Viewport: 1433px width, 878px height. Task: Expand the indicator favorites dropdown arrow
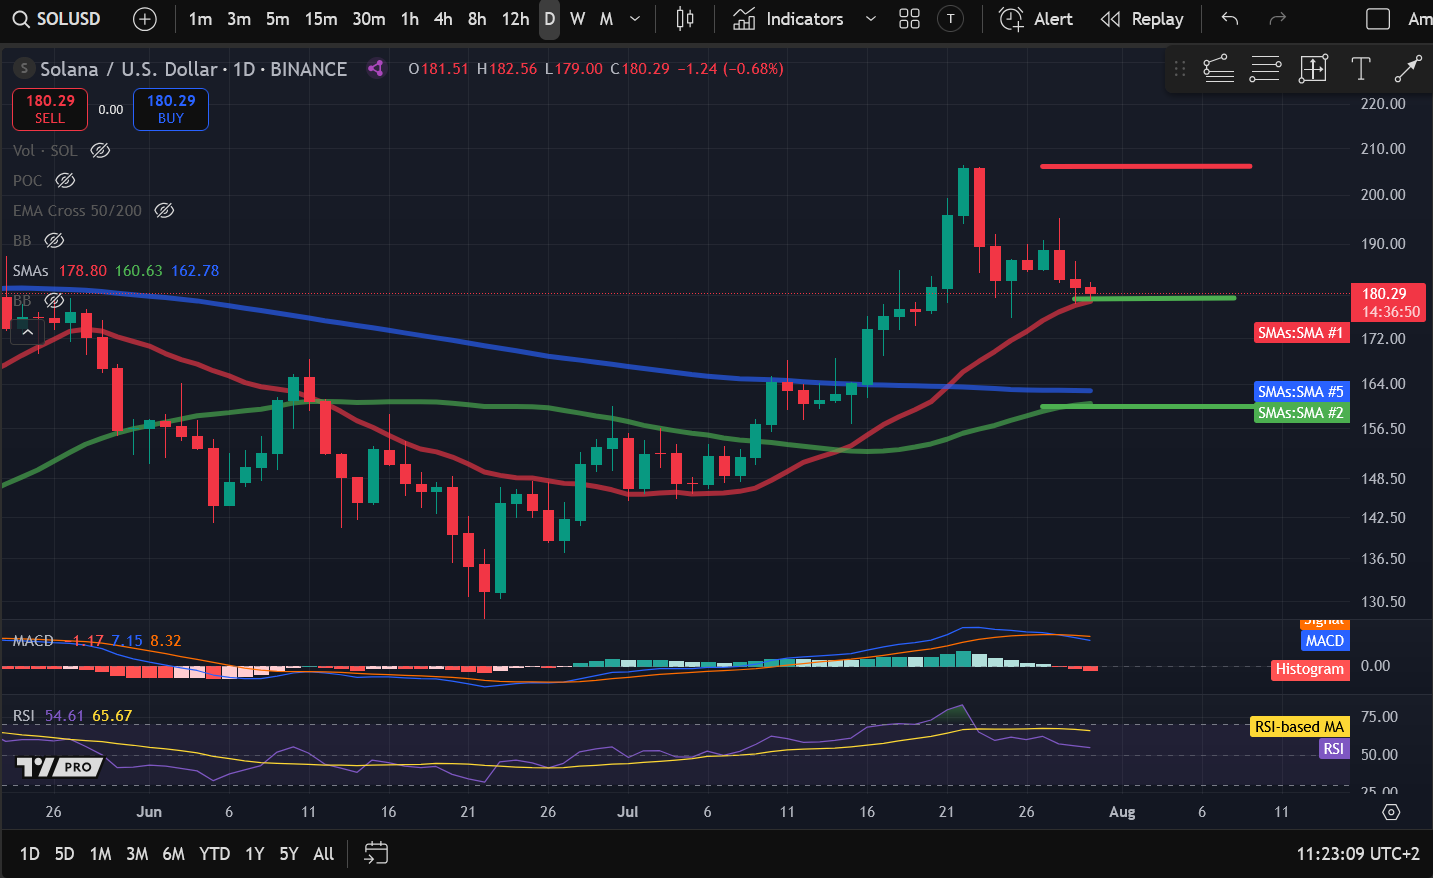point(870,19)
